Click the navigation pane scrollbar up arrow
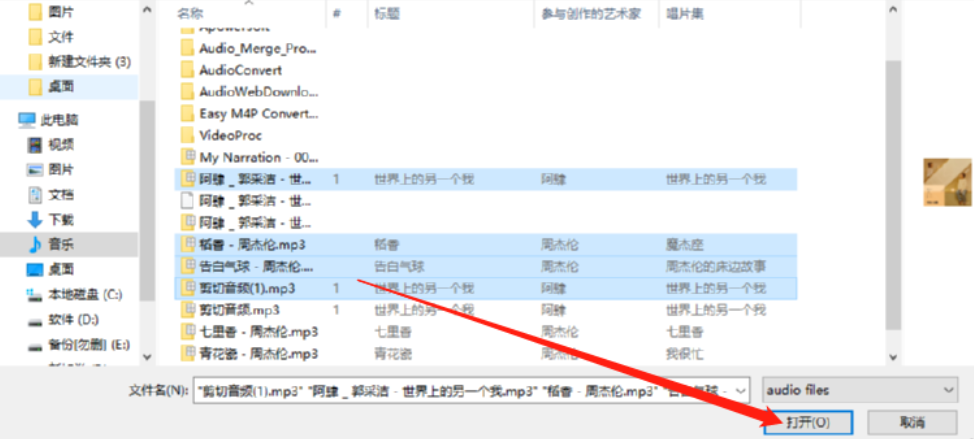 pos(147,11)
